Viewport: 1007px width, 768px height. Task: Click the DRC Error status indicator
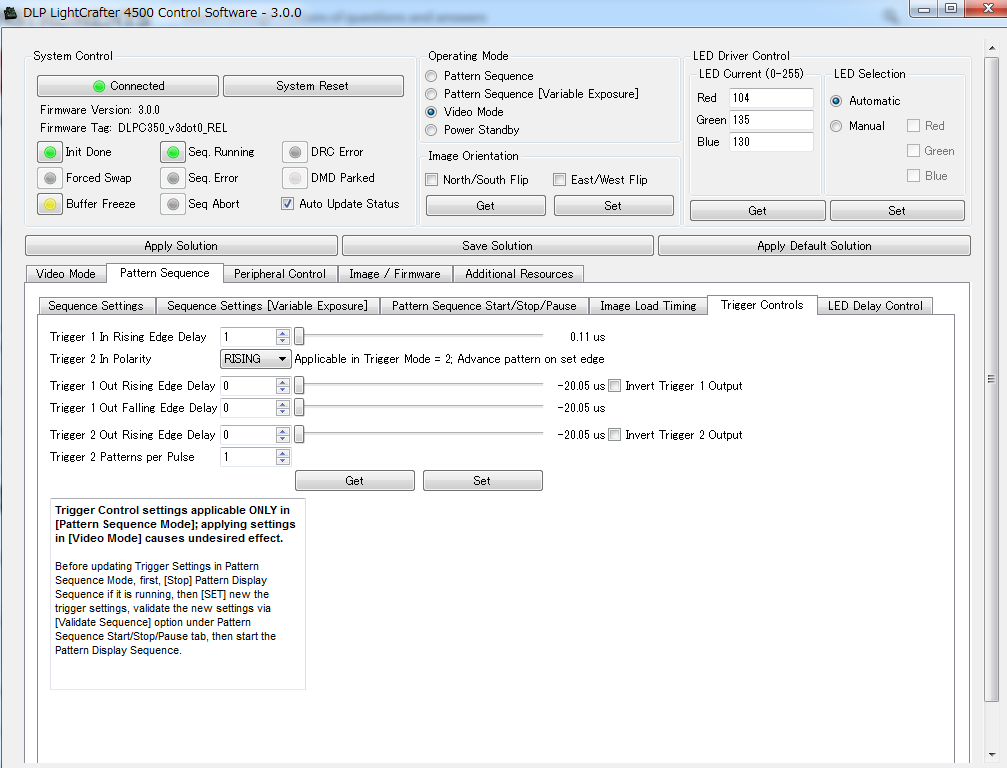coord(295,152)
